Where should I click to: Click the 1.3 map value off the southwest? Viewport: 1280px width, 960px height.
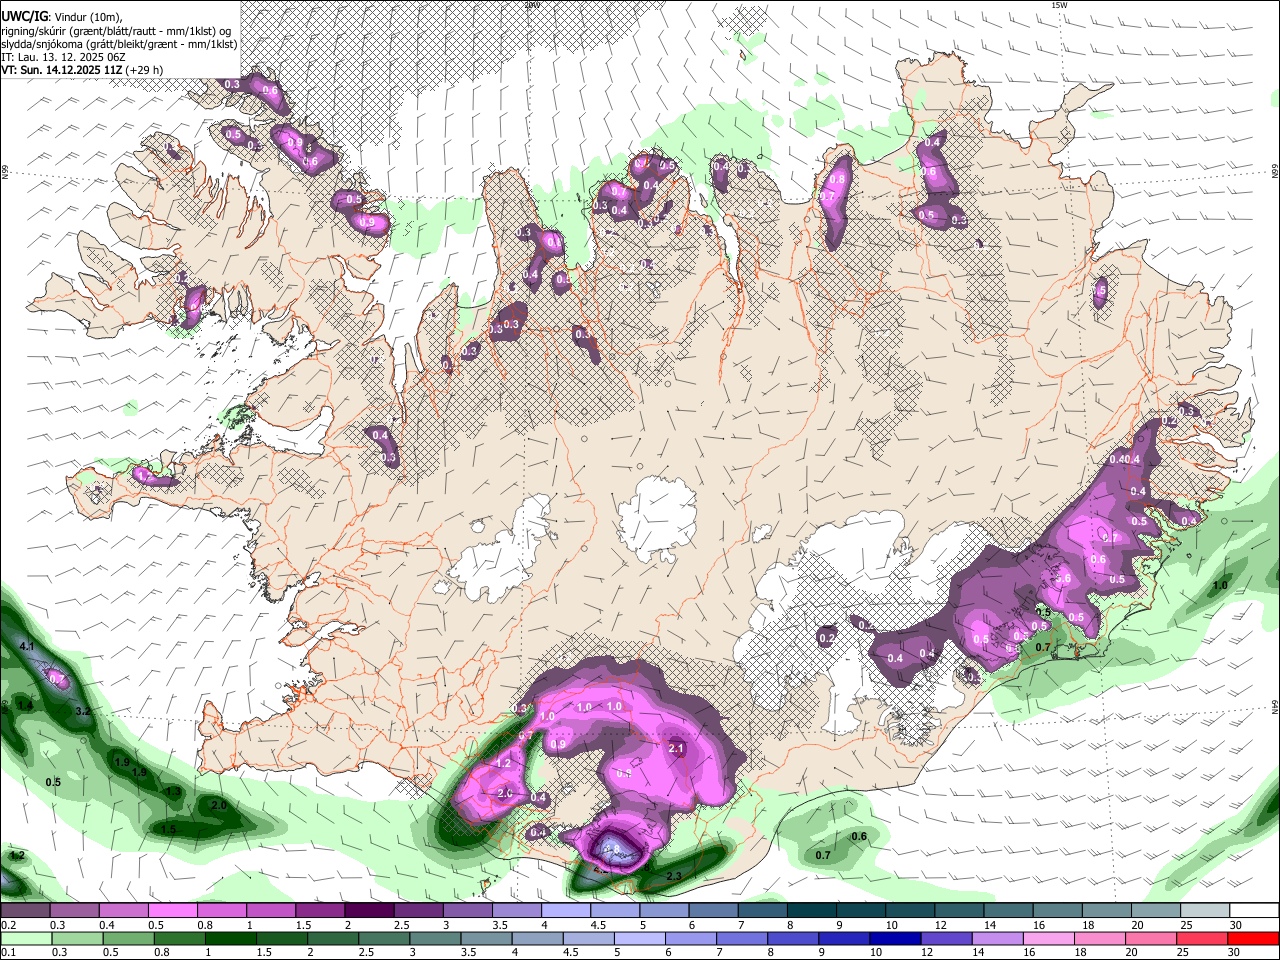click(173, 792)
